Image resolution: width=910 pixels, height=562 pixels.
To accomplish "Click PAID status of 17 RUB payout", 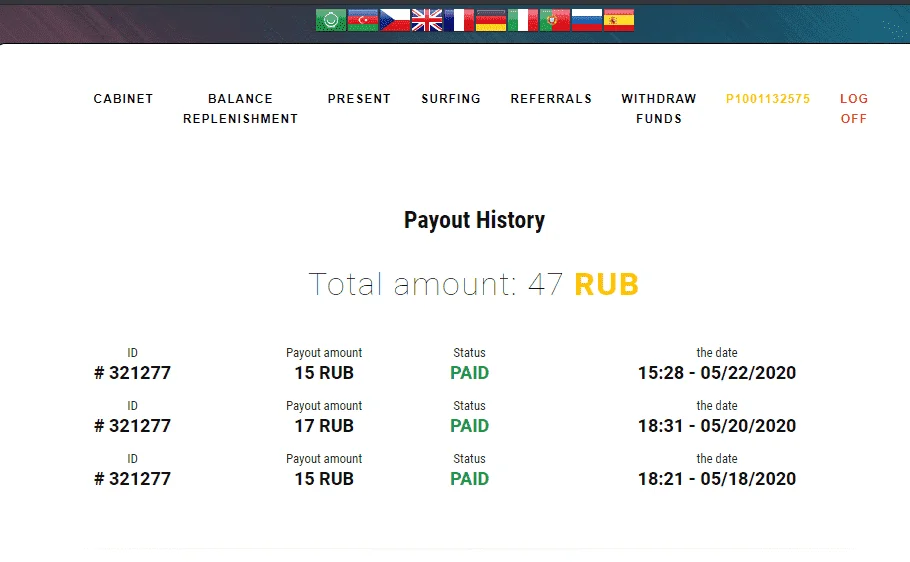I will (470, 426).
